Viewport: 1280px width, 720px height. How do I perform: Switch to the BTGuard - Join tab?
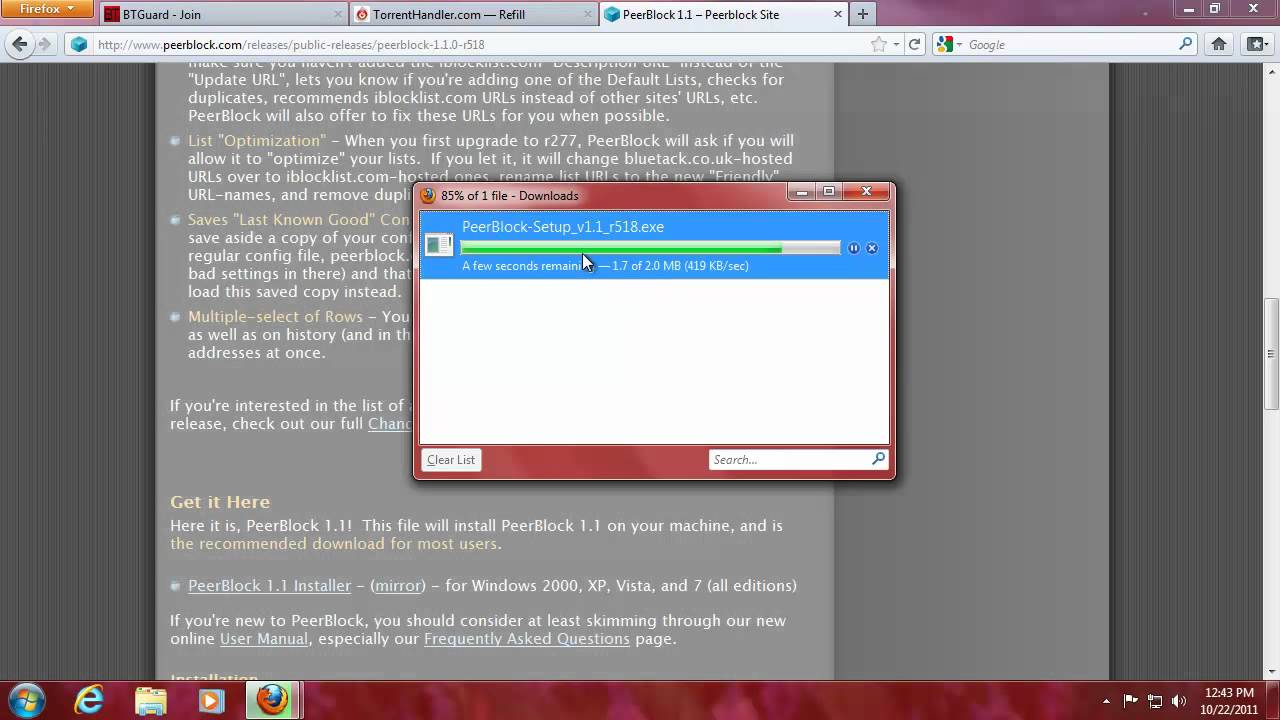pos(223,15)
